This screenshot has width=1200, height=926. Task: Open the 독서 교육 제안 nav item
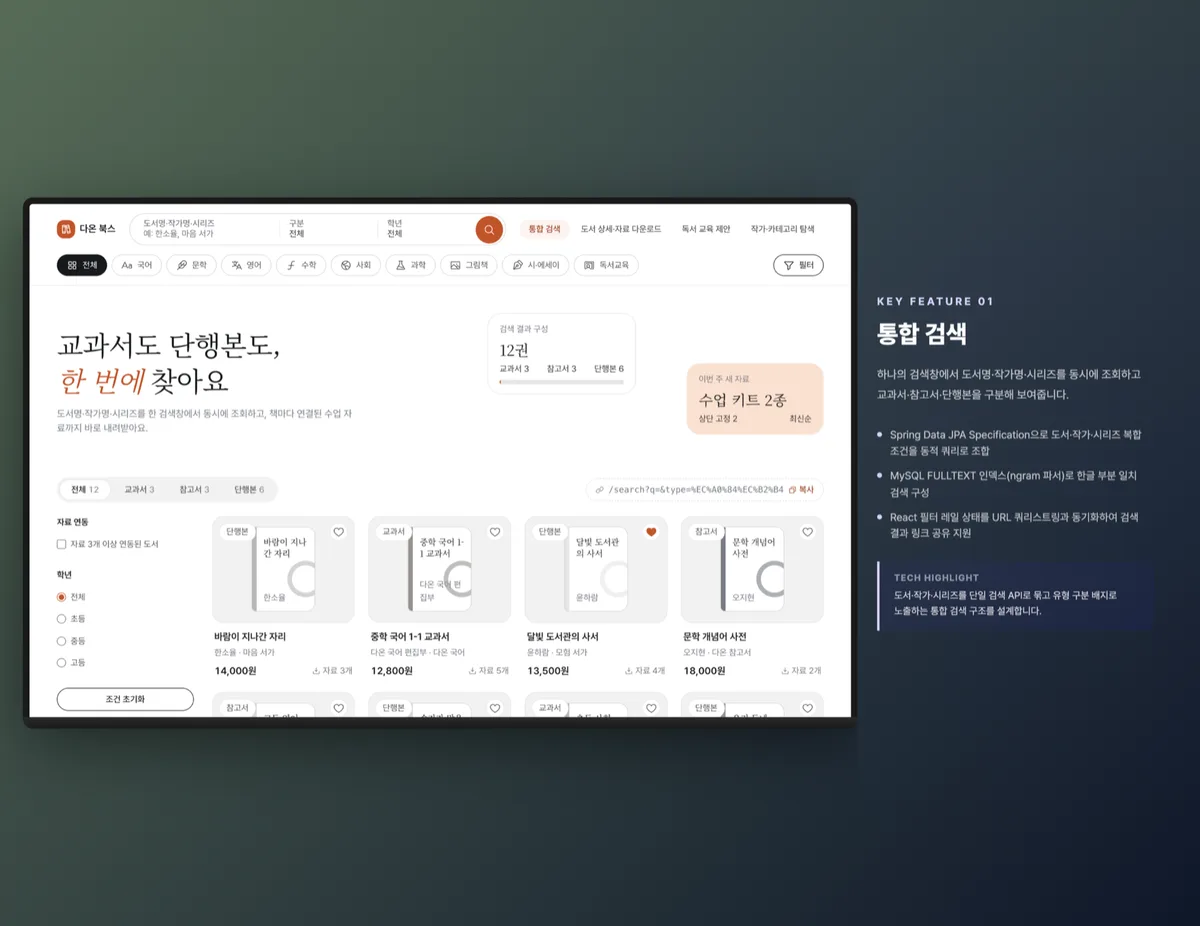click(x=706, y=229)
